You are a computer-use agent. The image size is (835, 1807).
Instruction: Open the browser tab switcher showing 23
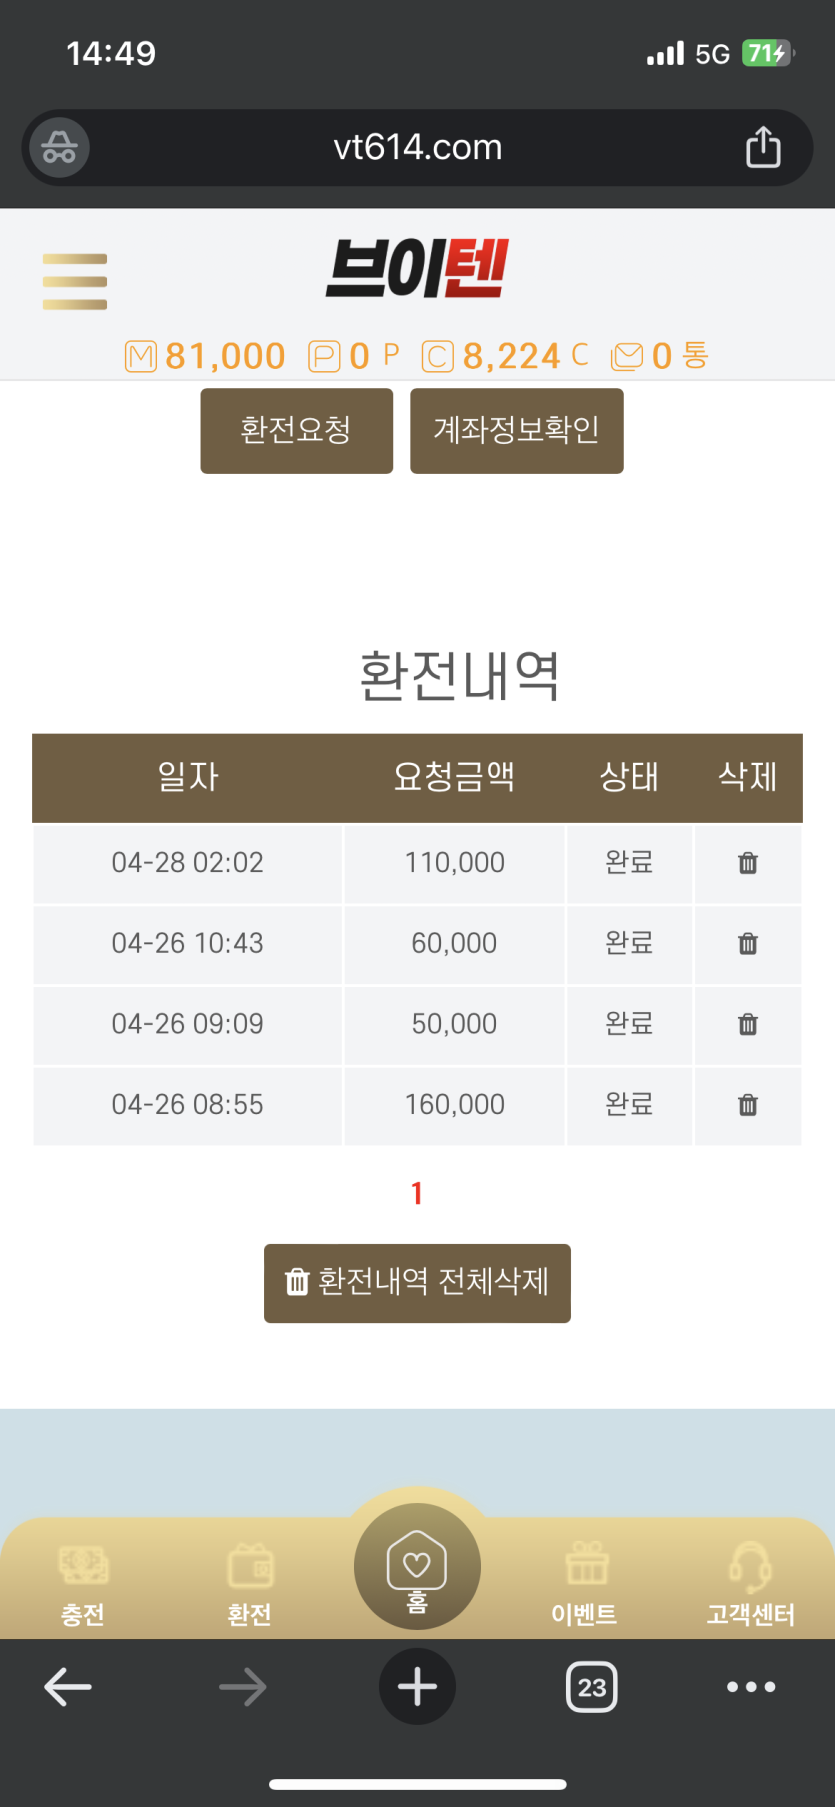pos(592,1688)
